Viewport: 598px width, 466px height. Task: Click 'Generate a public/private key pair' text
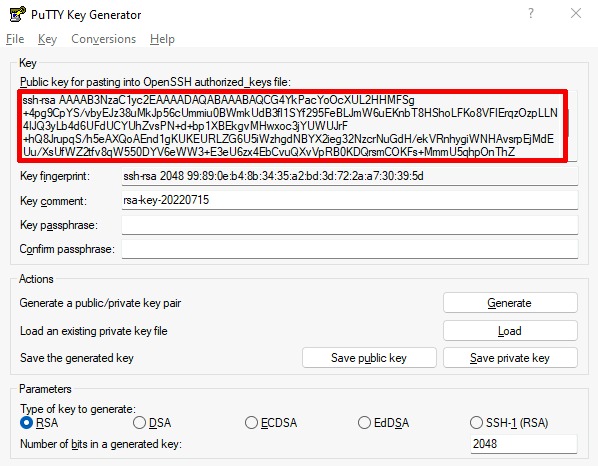coord(100,303)
